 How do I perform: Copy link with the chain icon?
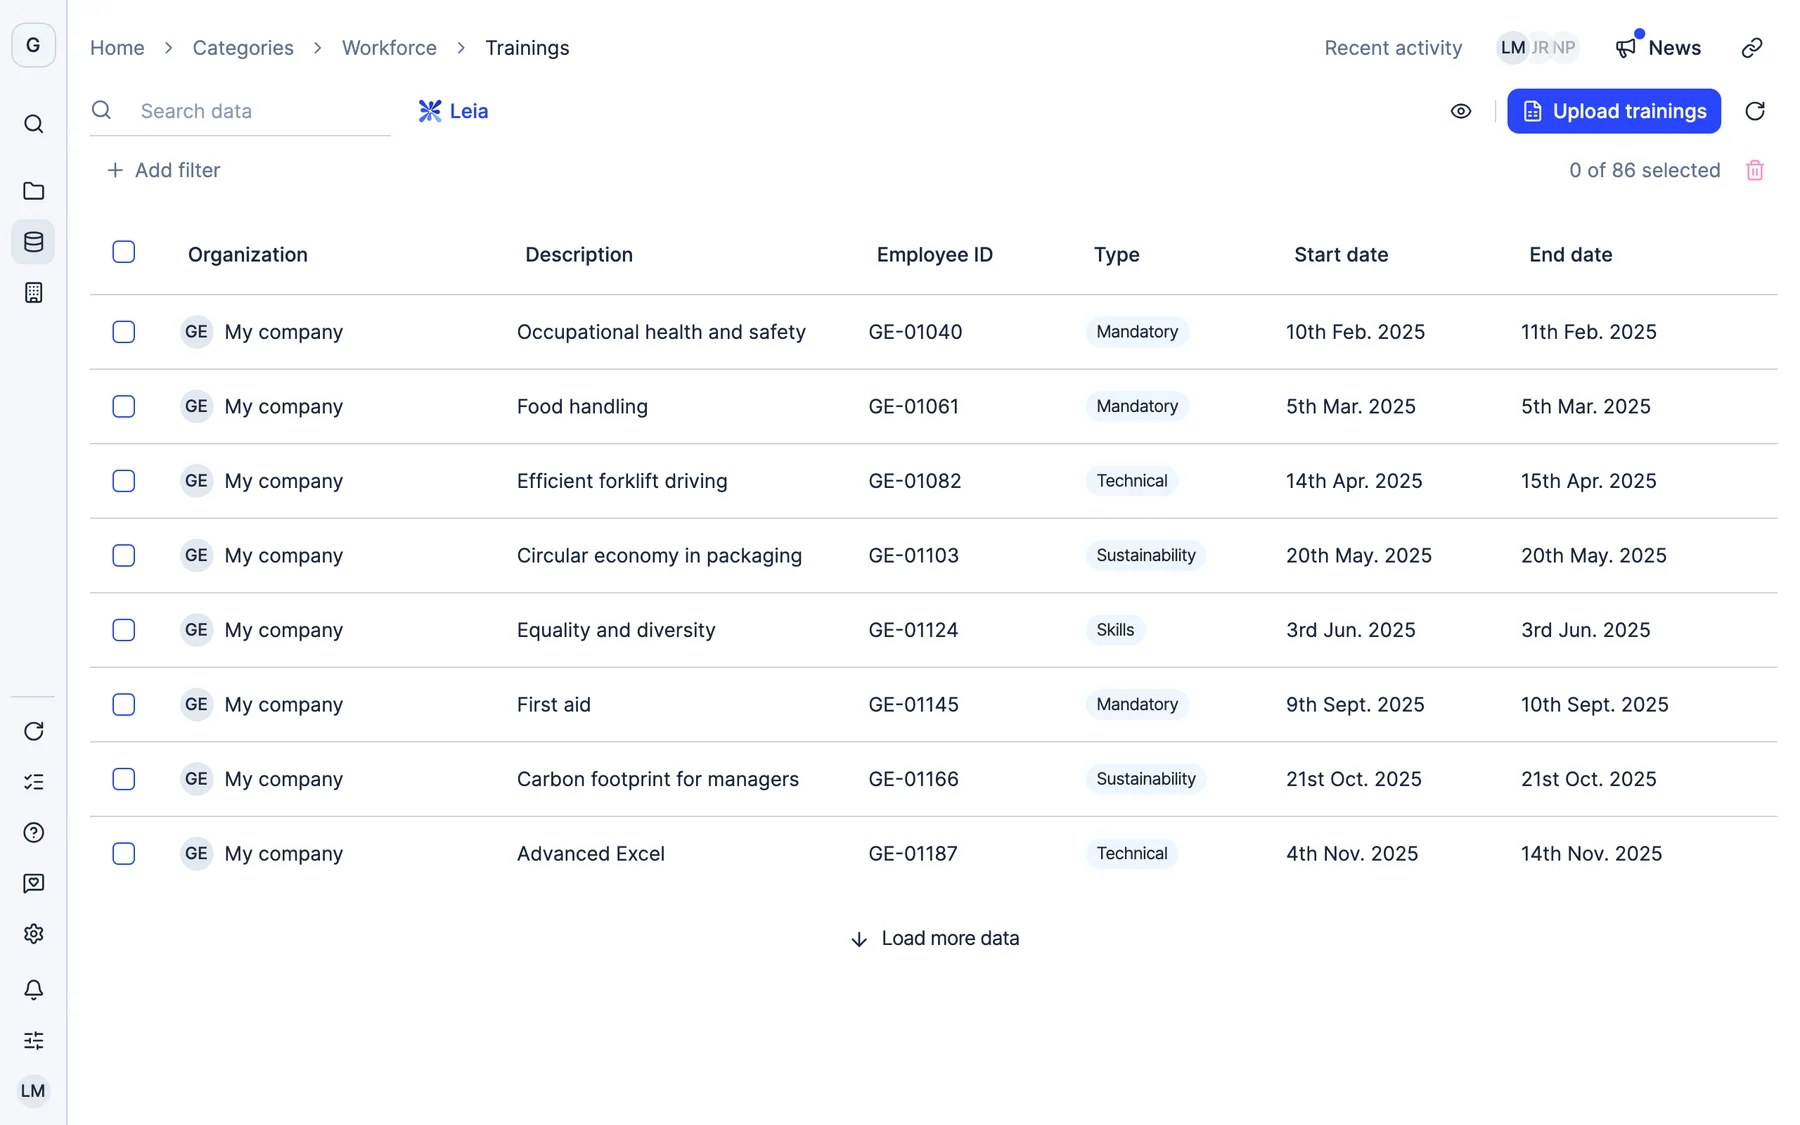point(1752,48)
